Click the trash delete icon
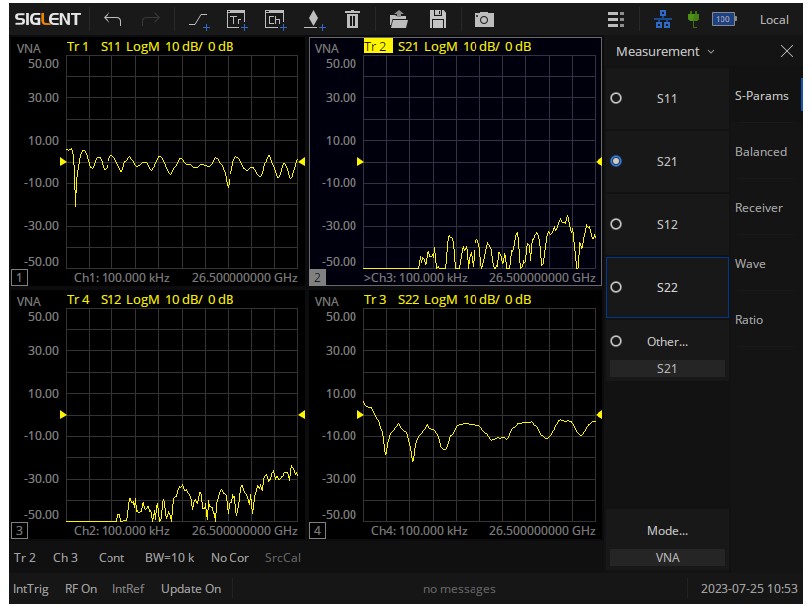 (352, 19)
